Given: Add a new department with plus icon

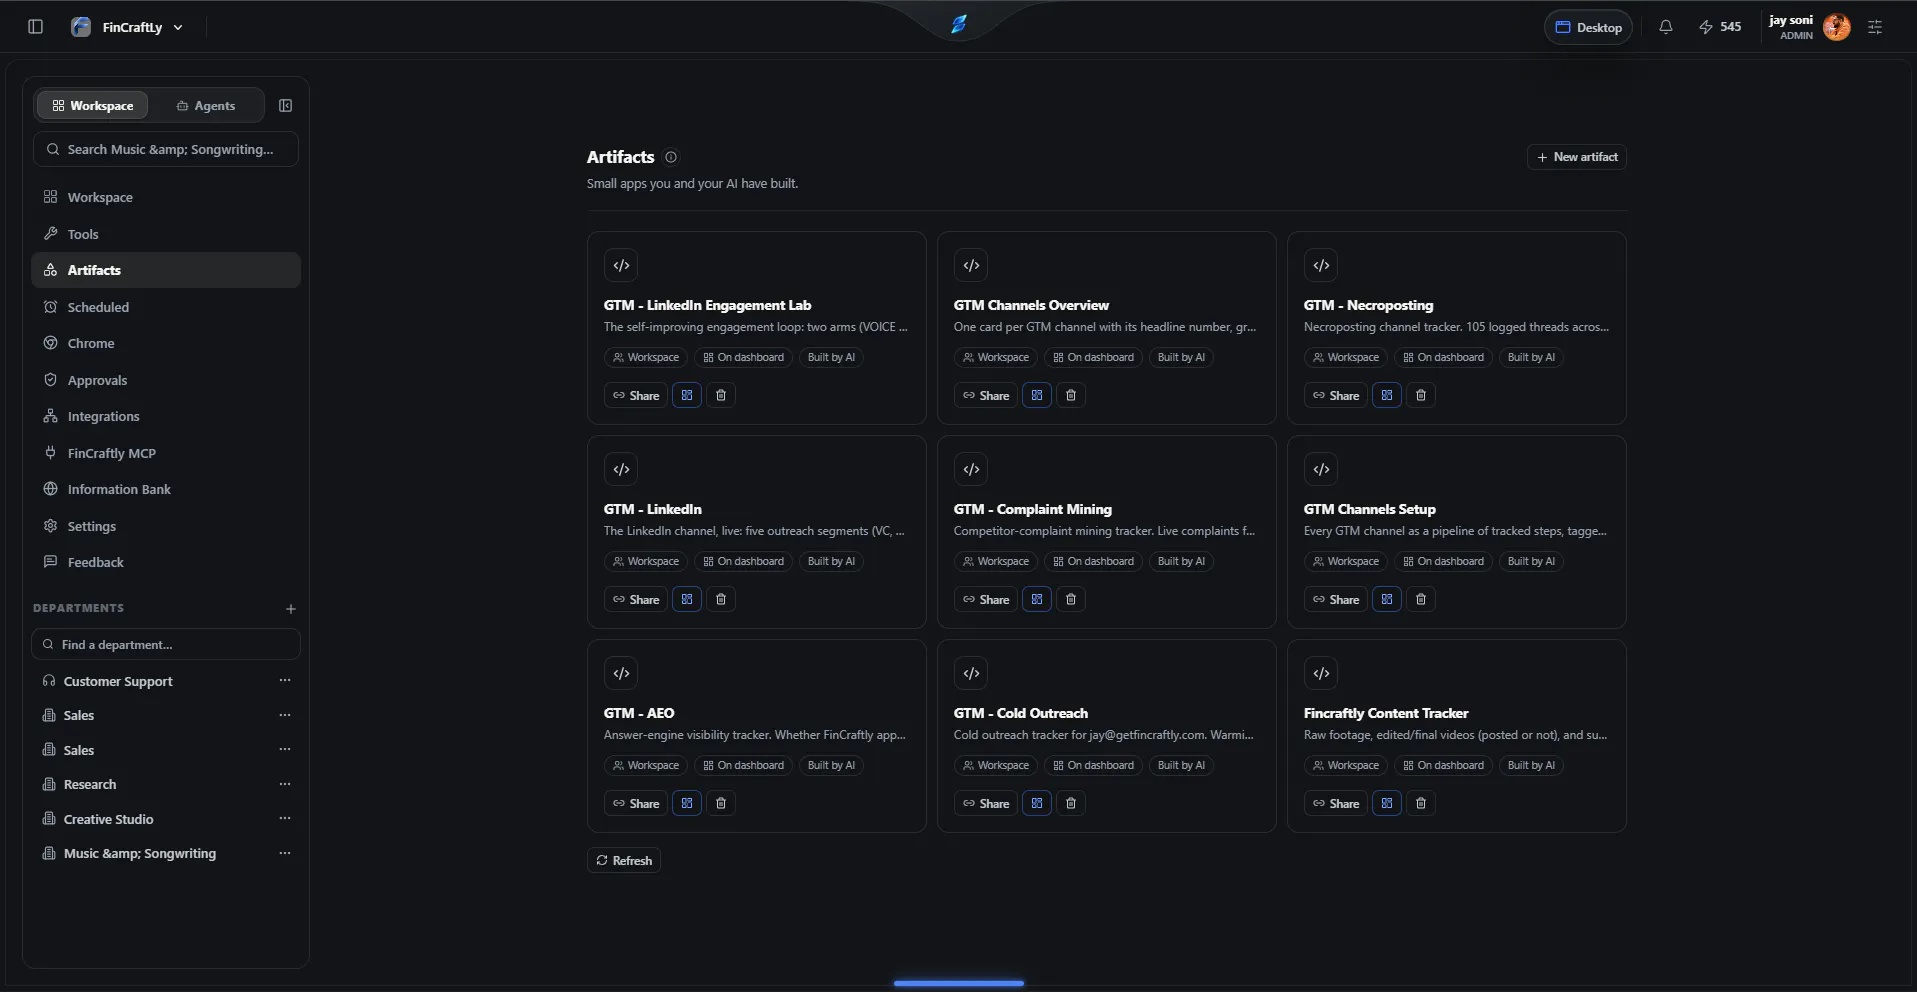Looking at the screenshot, I should [291, 608].
